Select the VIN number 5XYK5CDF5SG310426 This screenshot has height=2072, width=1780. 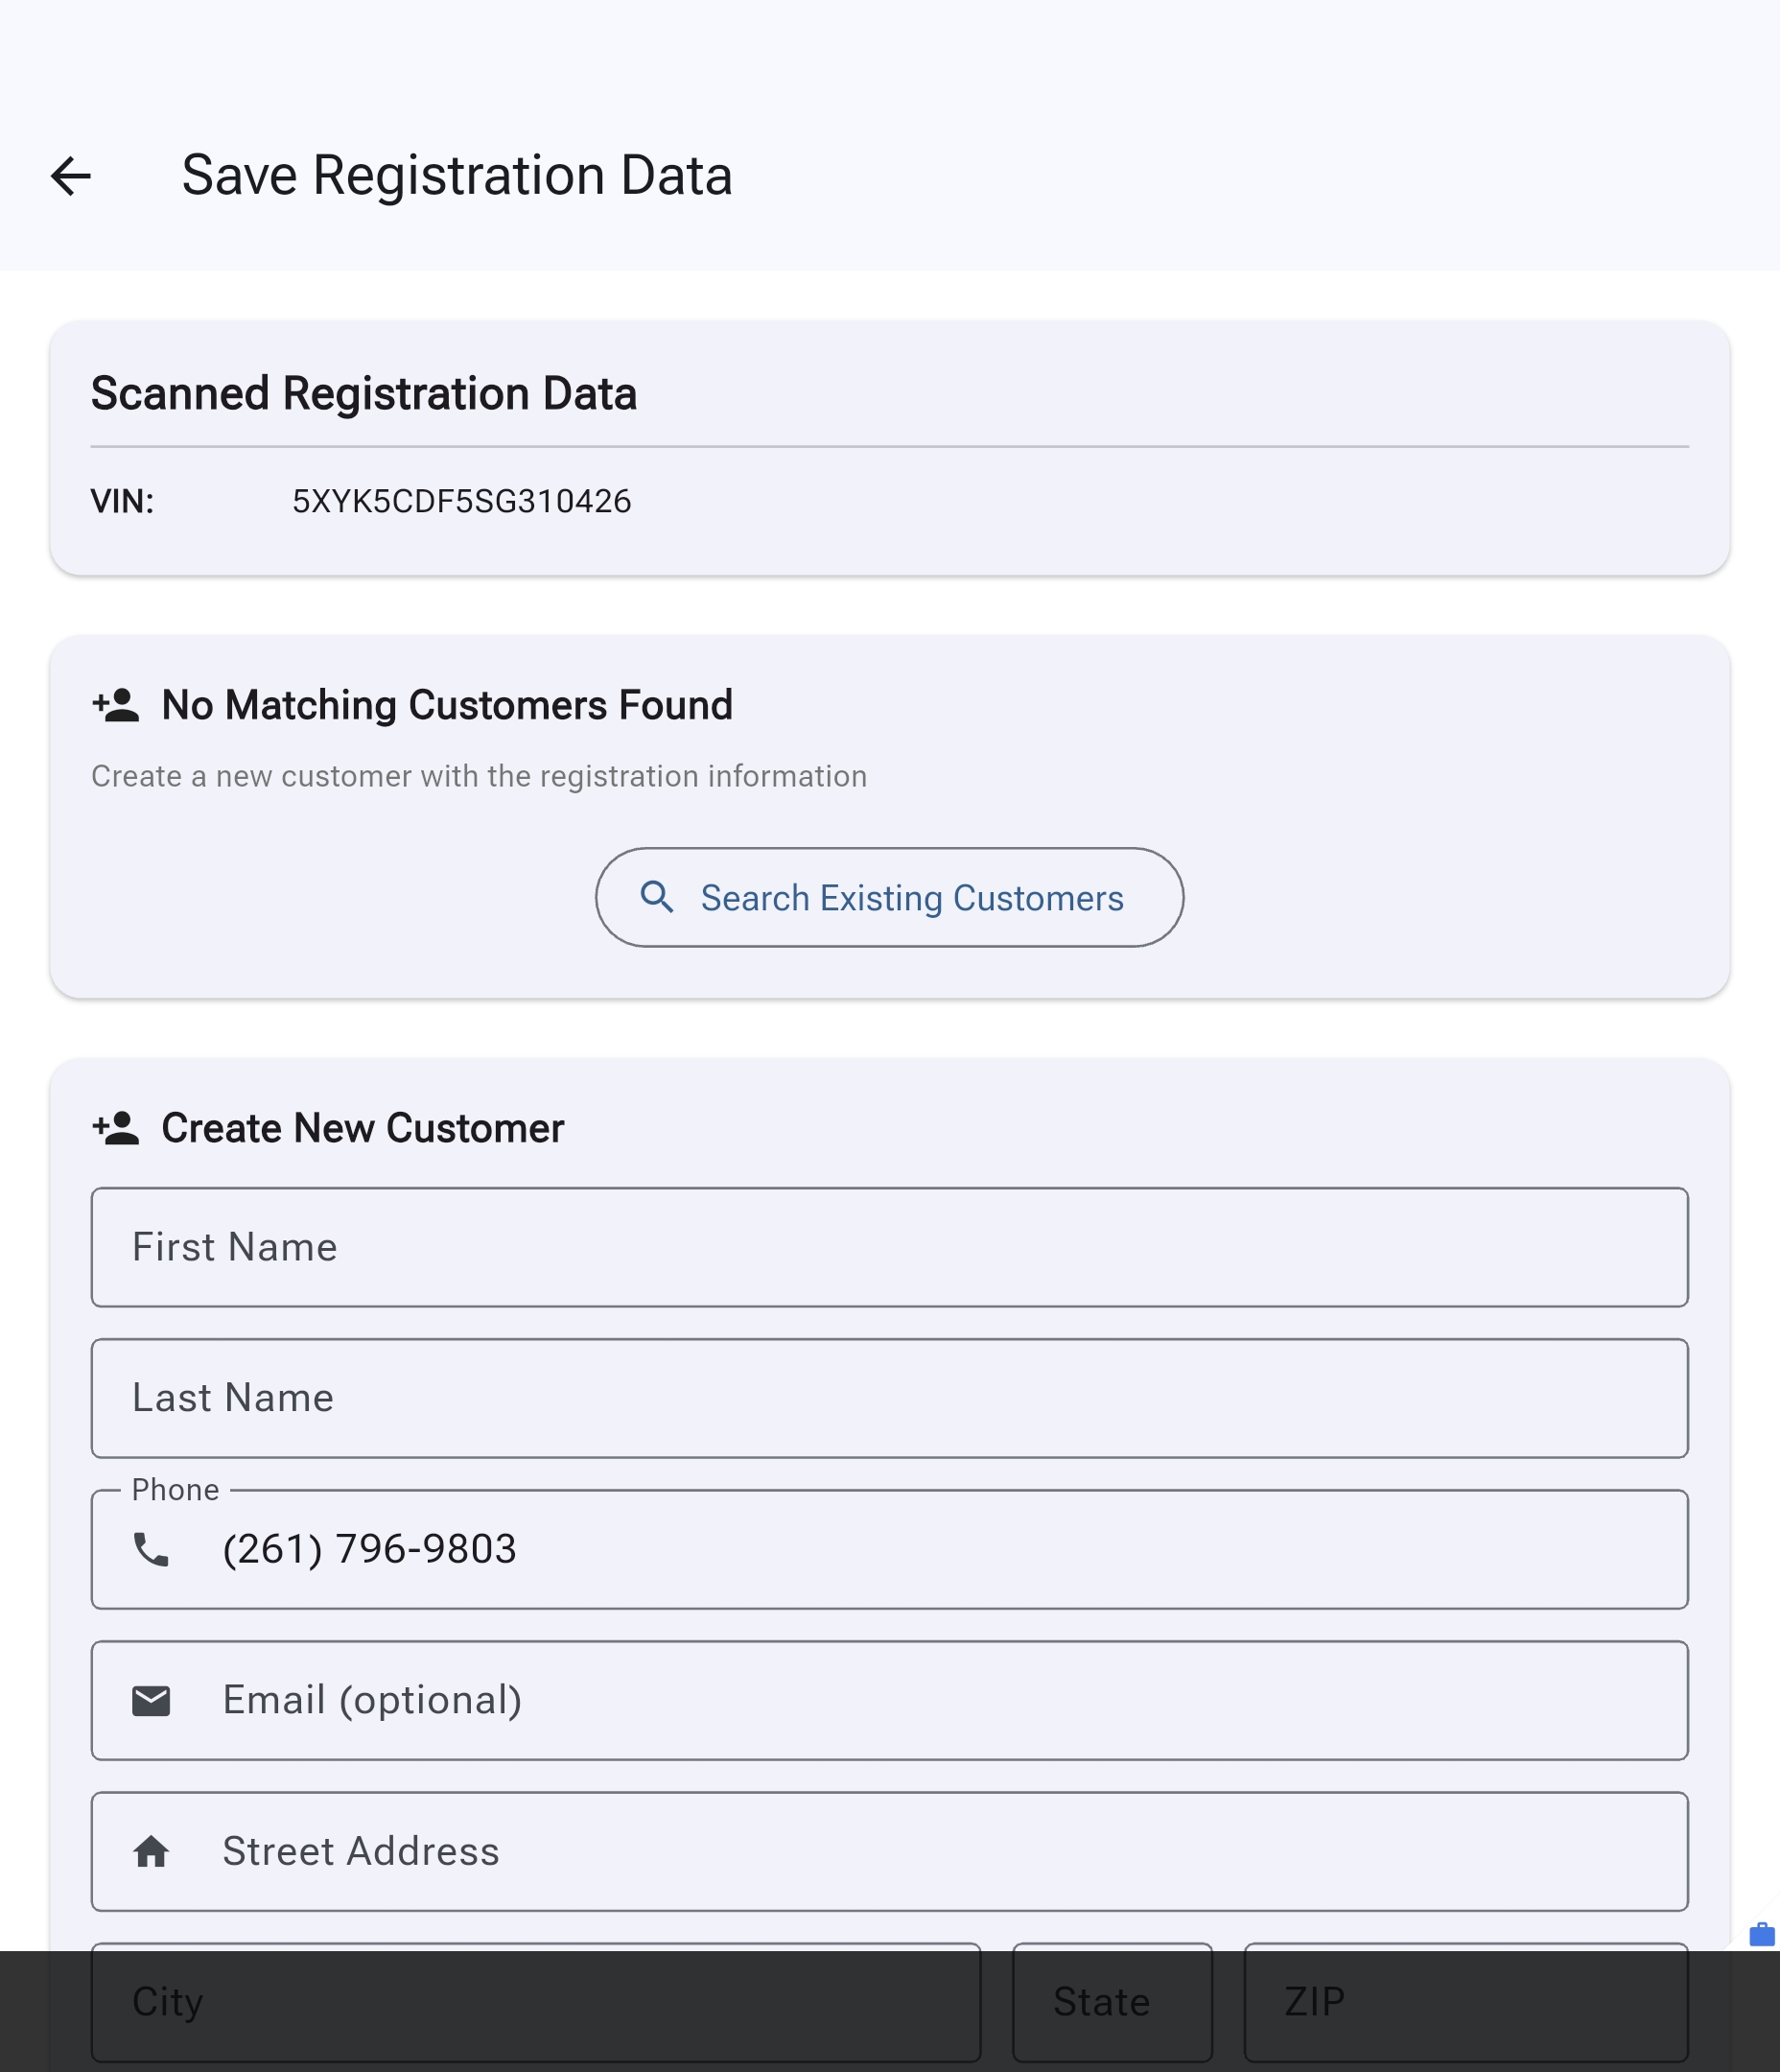pos(461,501)
